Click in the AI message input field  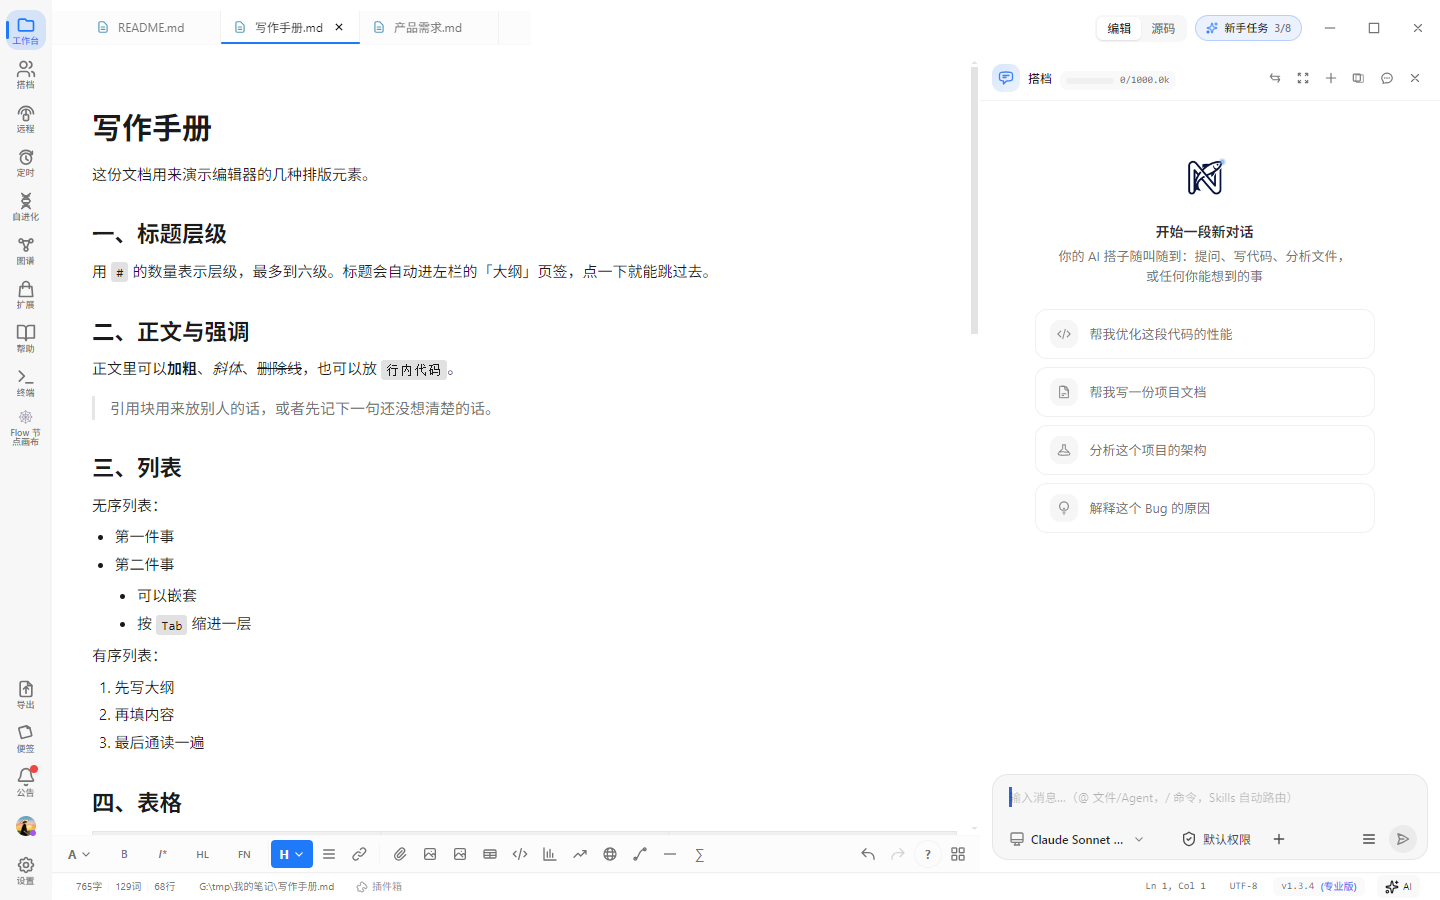click(1209, 797)
